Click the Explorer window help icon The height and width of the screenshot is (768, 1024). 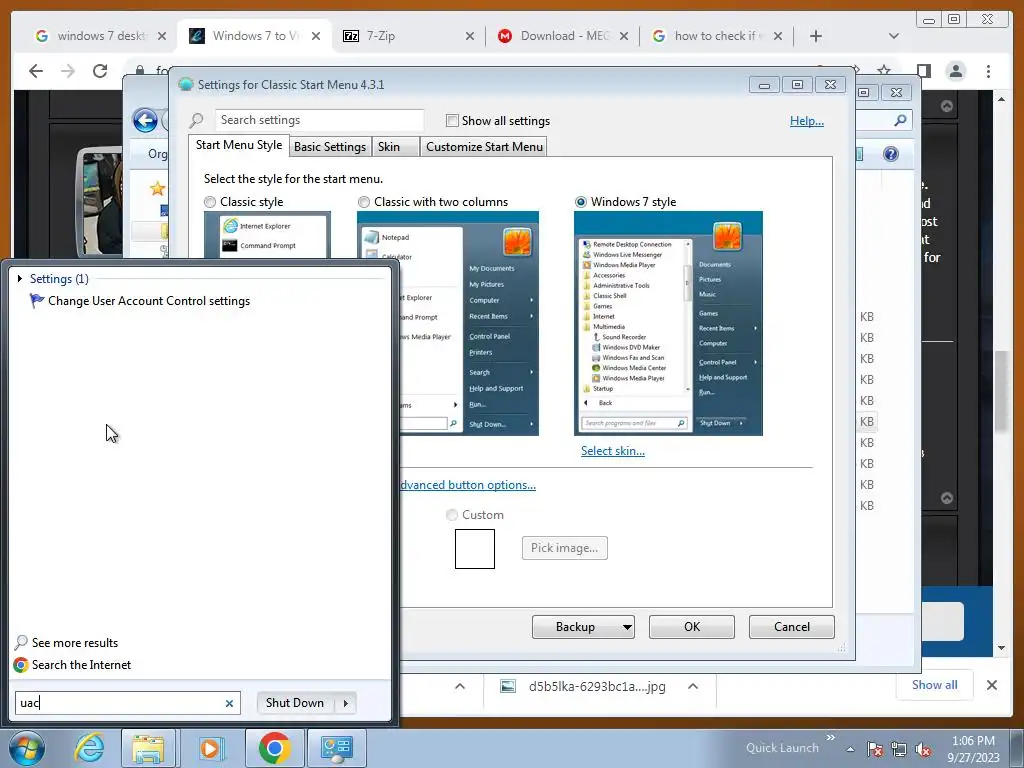pos(890,154)
